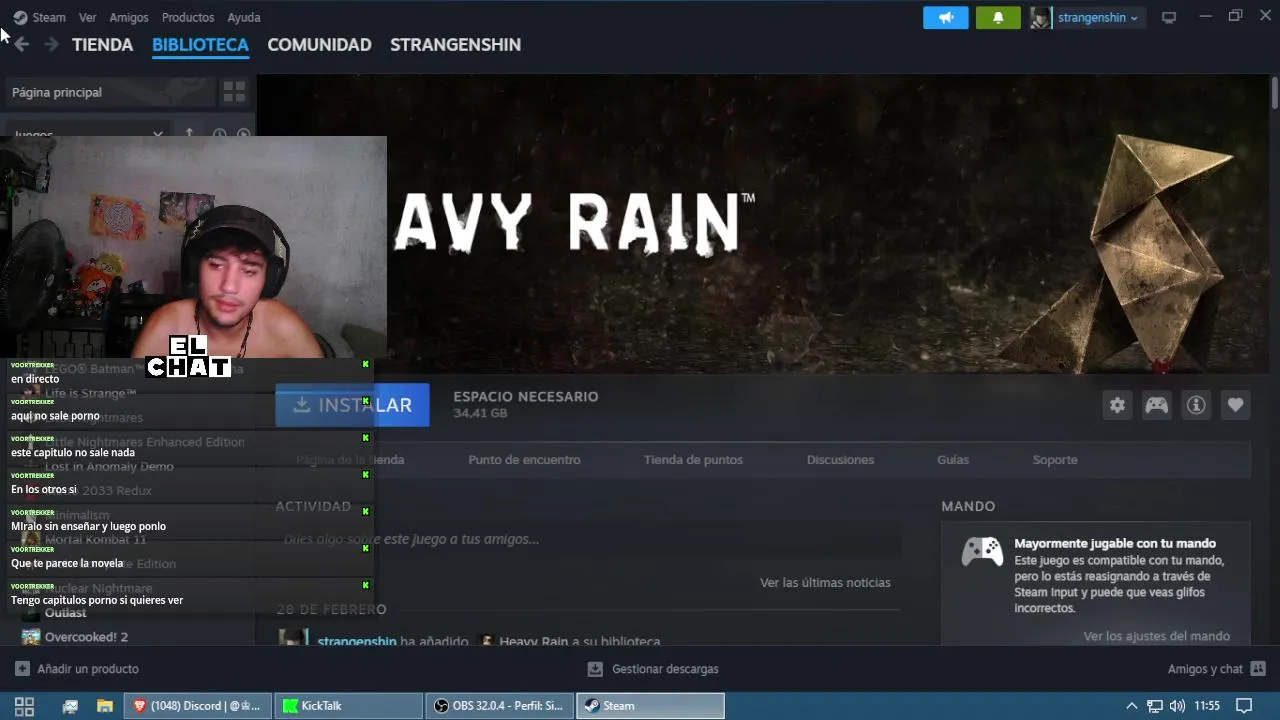Dismiss 'Que te parece la novela' chat message
1280x720 pixels.
(366, 549)
